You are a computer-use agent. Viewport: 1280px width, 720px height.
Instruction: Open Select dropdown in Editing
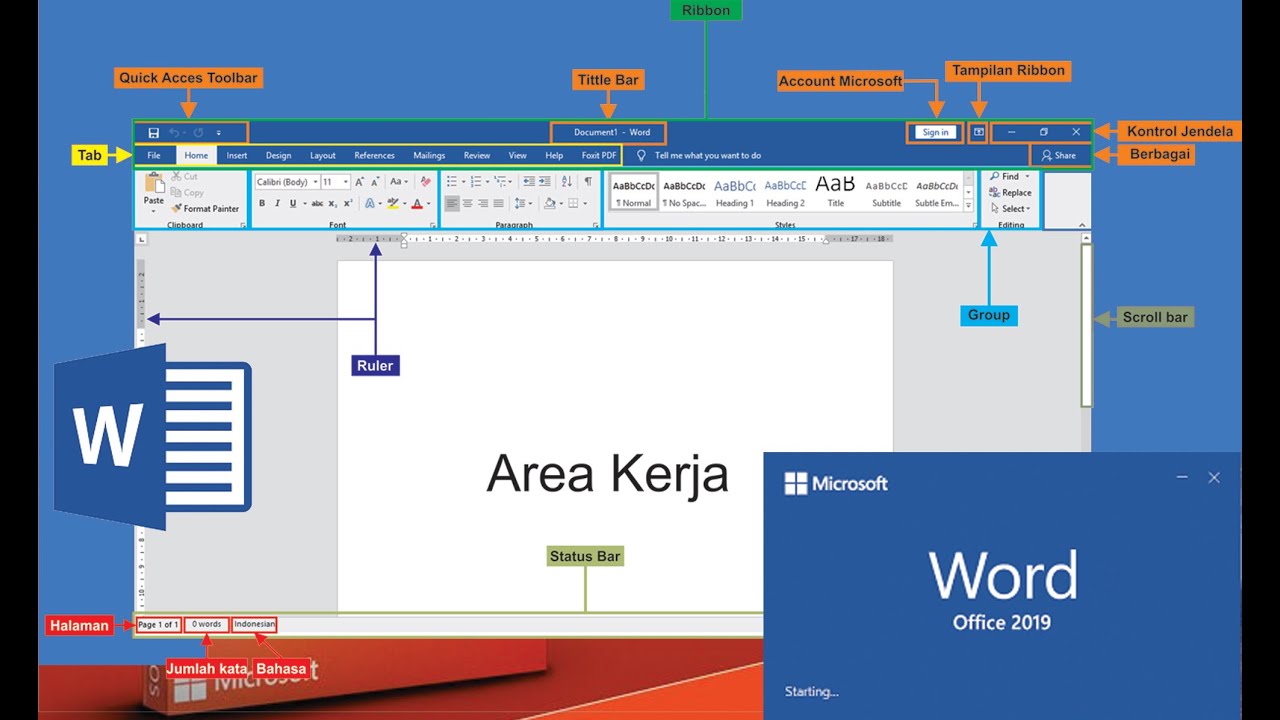tap(1011, 209)
